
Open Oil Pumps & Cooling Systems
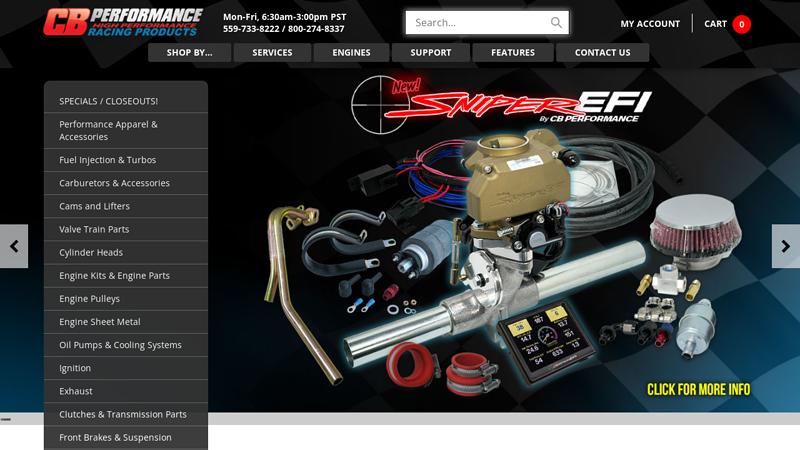(x=126, y=345)
